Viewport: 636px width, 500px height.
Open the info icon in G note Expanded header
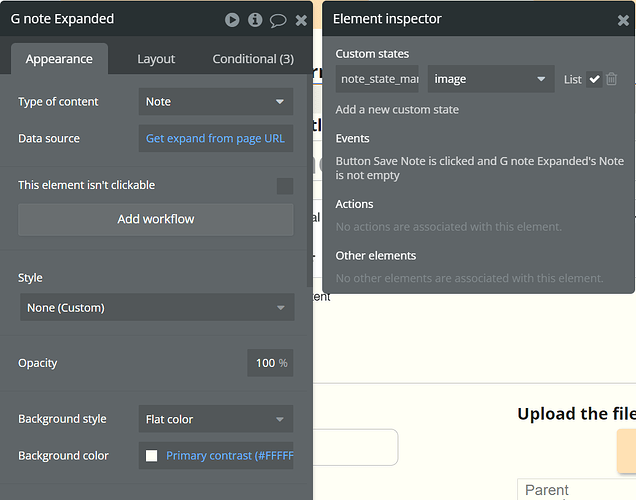(255, 19)
